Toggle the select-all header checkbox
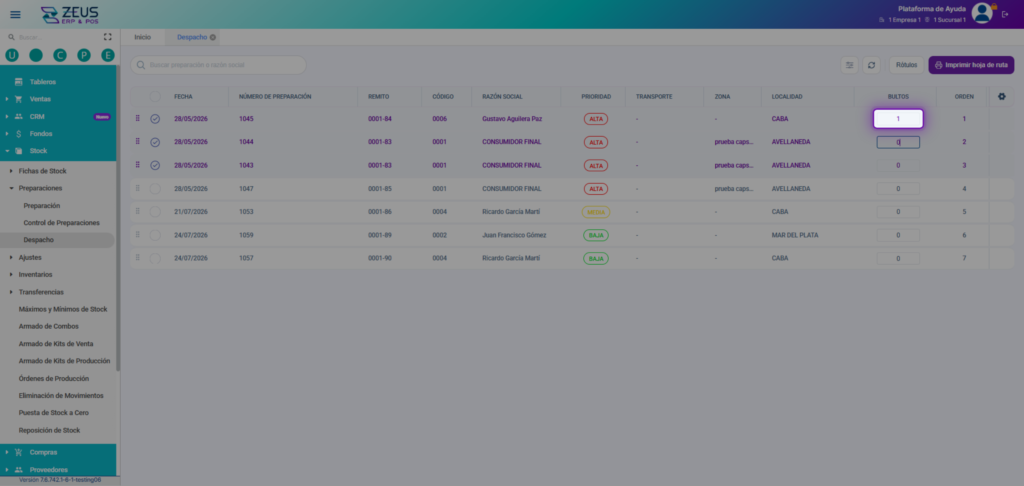Image resolution: width=1024 pixels, height=486 pixels. (155, 97)
